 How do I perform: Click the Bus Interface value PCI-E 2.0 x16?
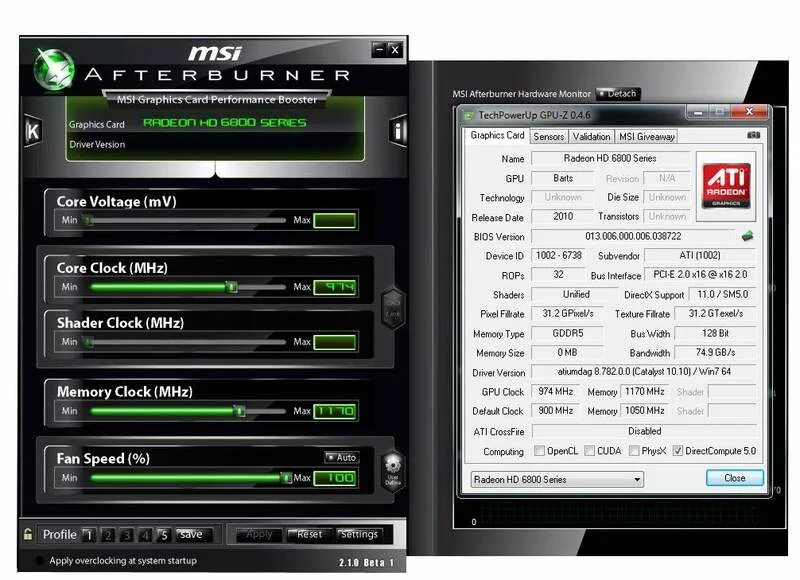click(700, 274)
